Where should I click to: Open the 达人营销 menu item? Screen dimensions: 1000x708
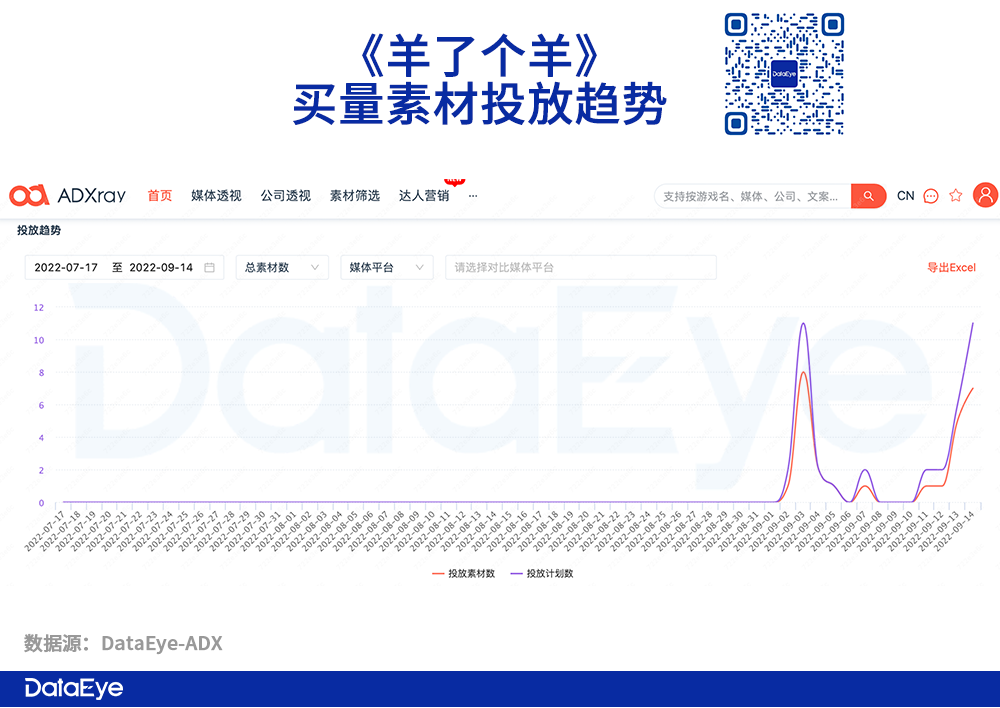tap(424, 196)
